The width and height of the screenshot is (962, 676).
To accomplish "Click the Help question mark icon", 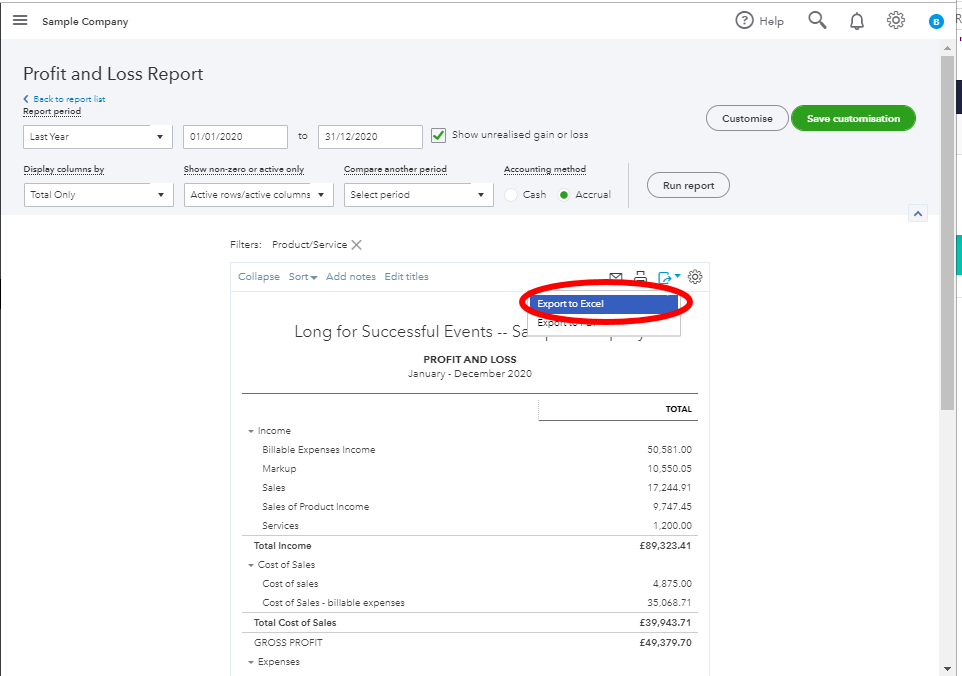I will click(x=744, y=21).
